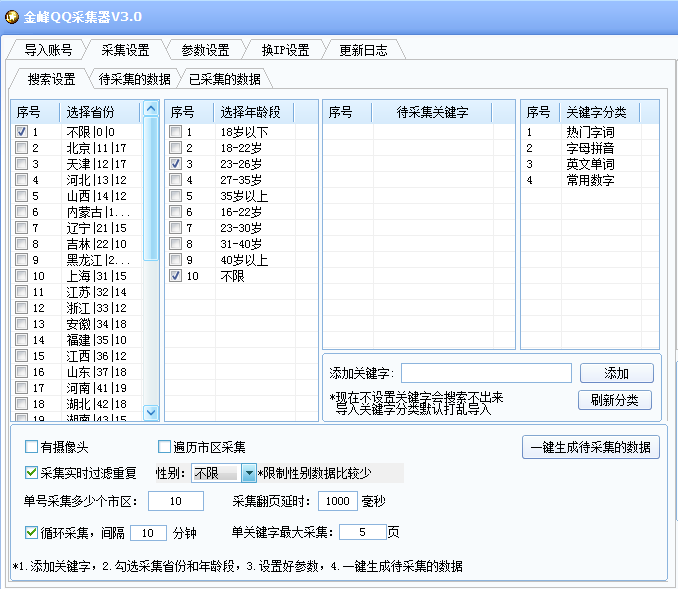
Task: Open the 已采集的数据 sub-tab
Action: coord(225,79)
